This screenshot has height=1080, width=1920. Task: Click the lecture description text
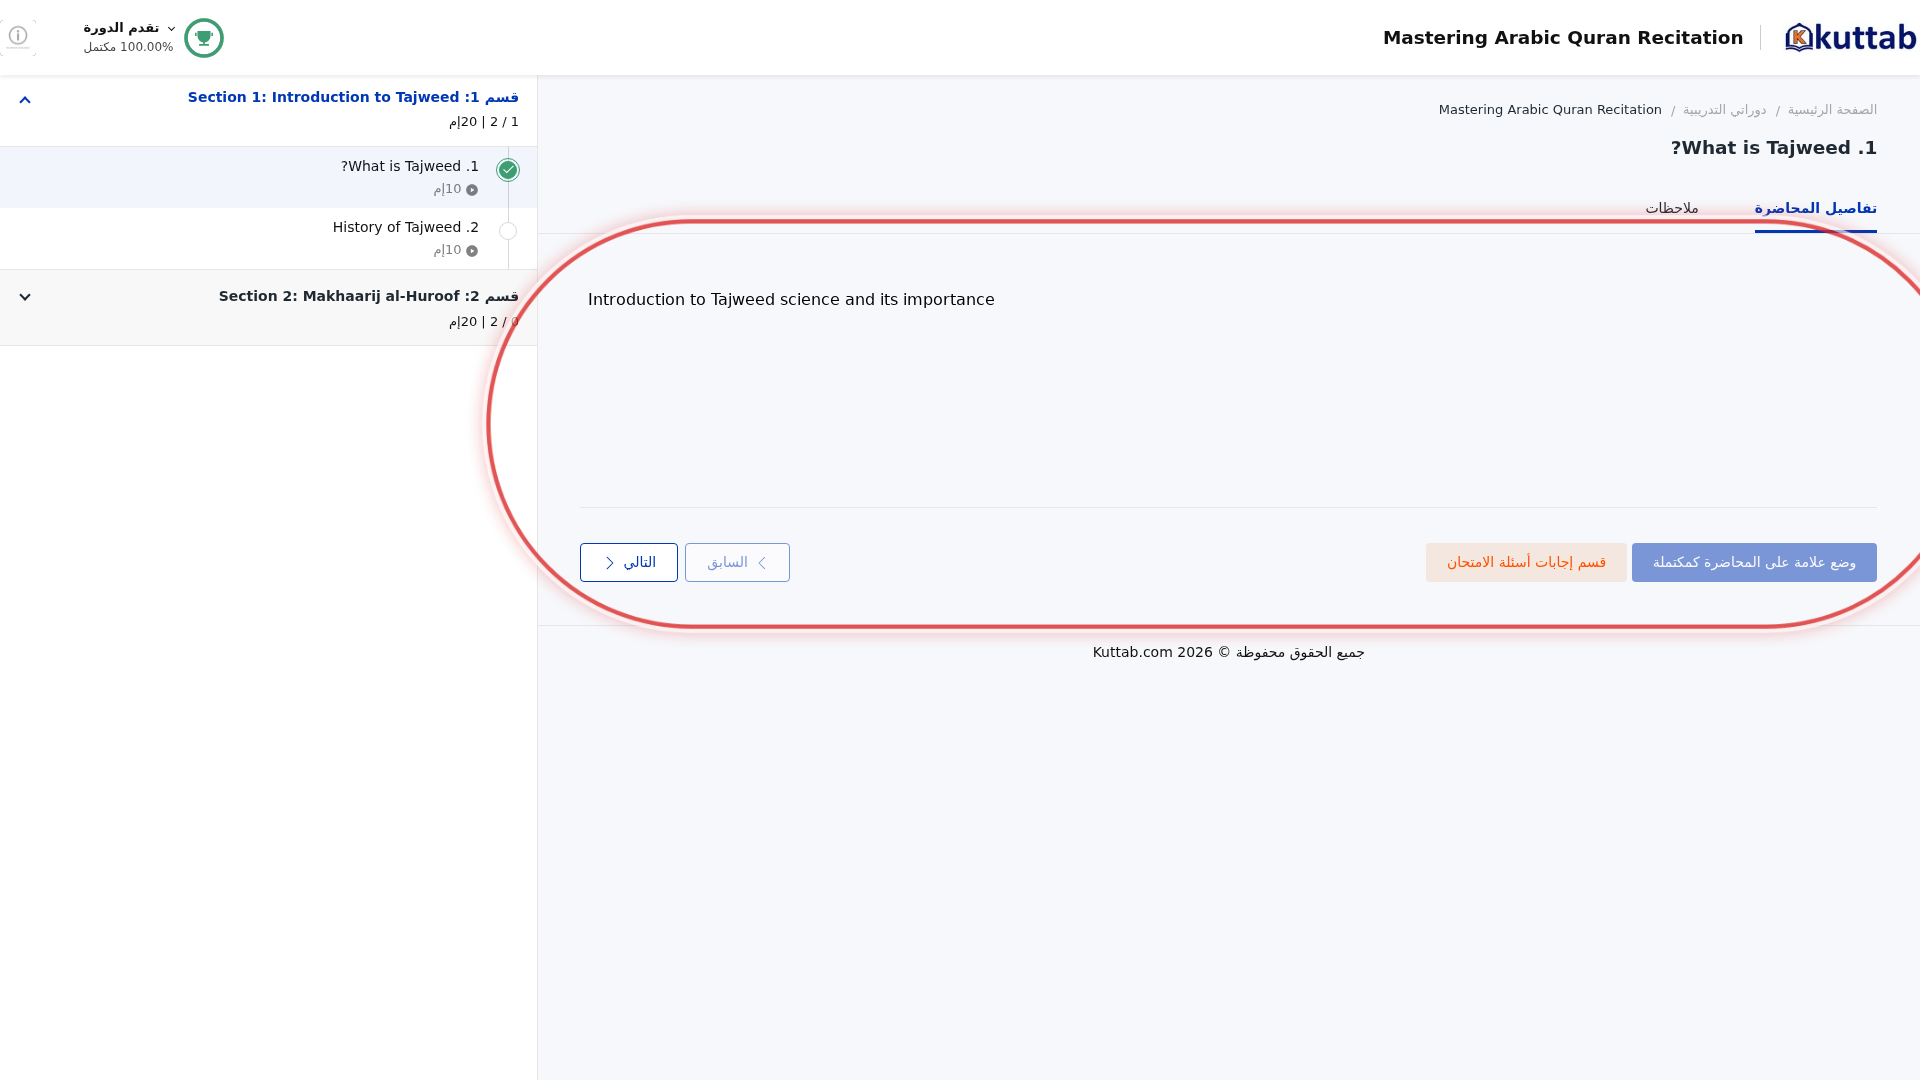791,300
